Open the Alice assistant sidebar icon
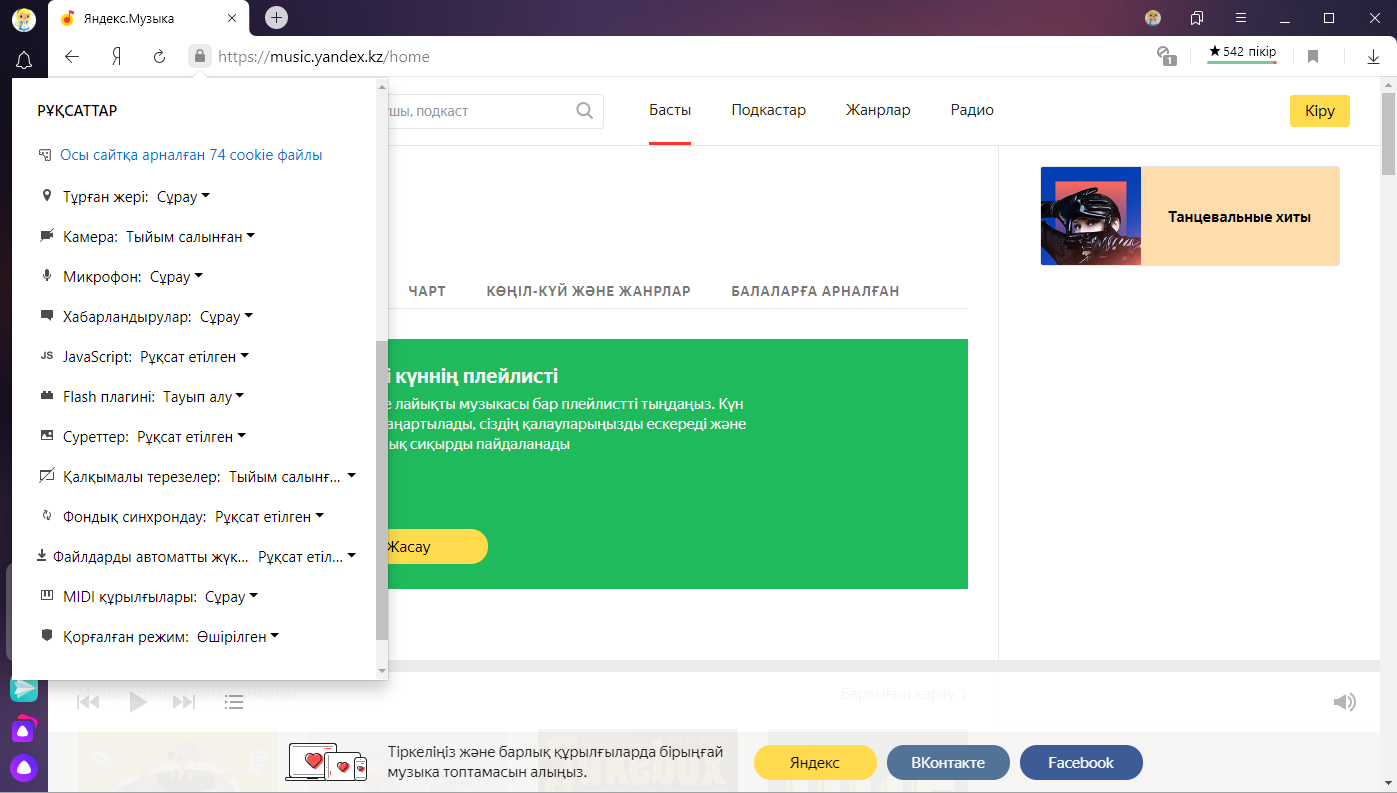 tap(24, 768)
